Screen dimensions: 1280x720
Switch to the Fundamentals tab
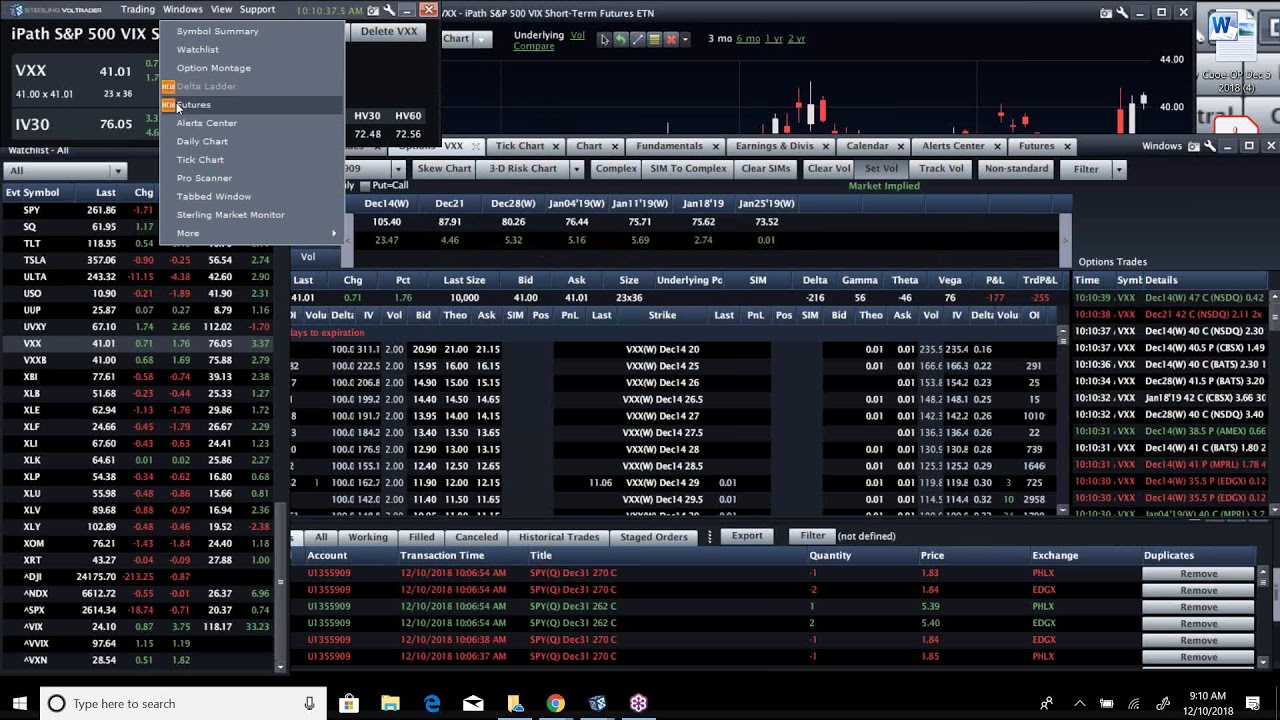[669, 146]
